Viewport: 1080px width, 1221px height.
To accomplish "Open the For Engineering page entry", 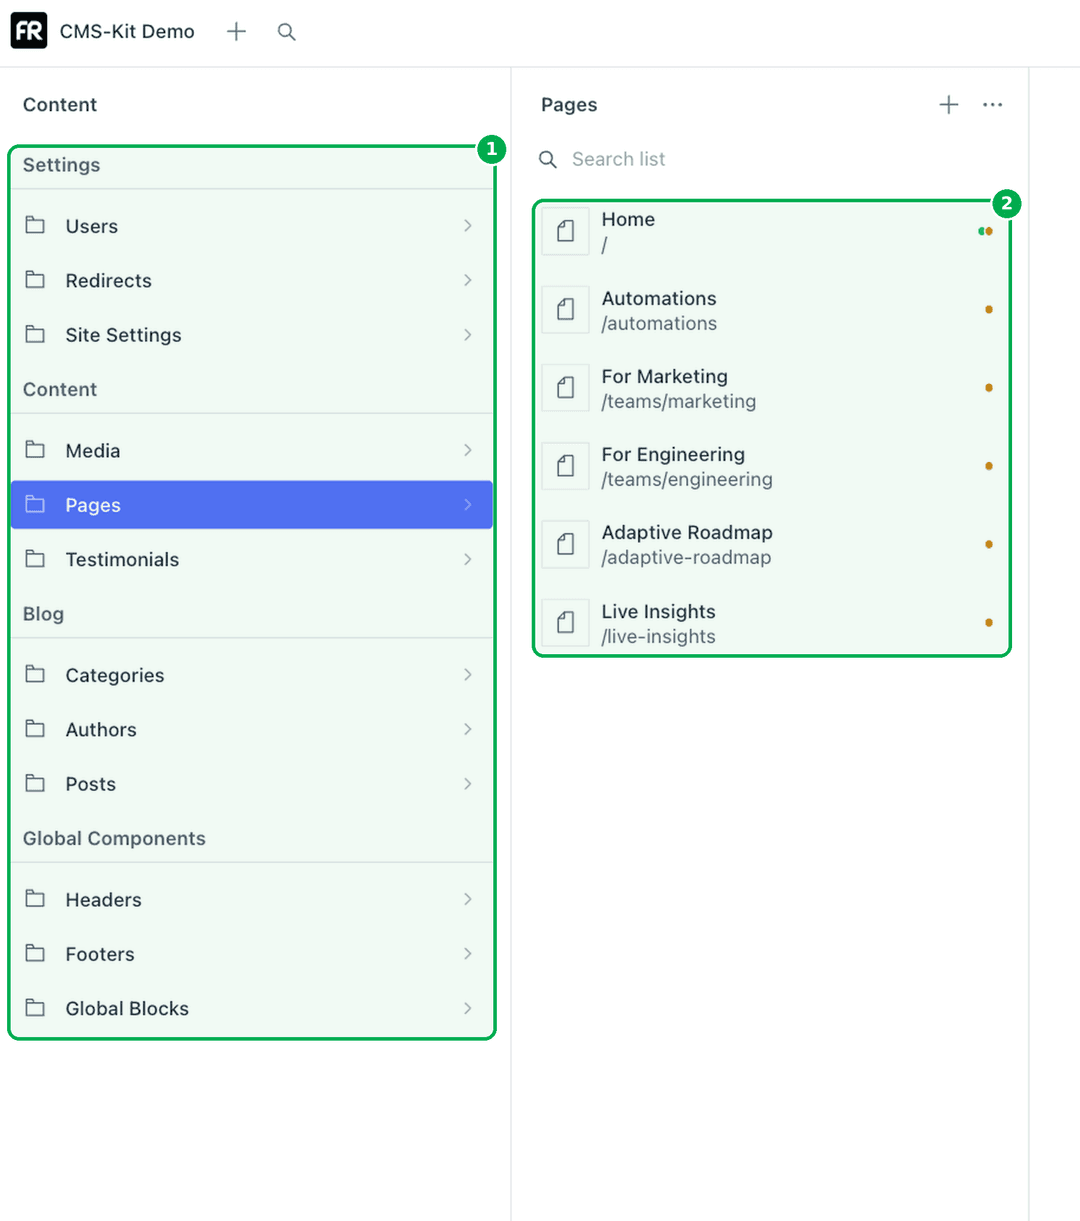I will (x=772, y=466).
